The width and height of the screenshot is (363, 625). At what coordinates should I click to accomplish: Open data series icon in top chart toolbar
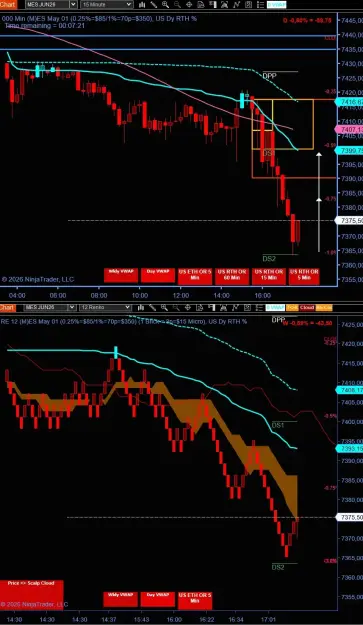point(224,5)
